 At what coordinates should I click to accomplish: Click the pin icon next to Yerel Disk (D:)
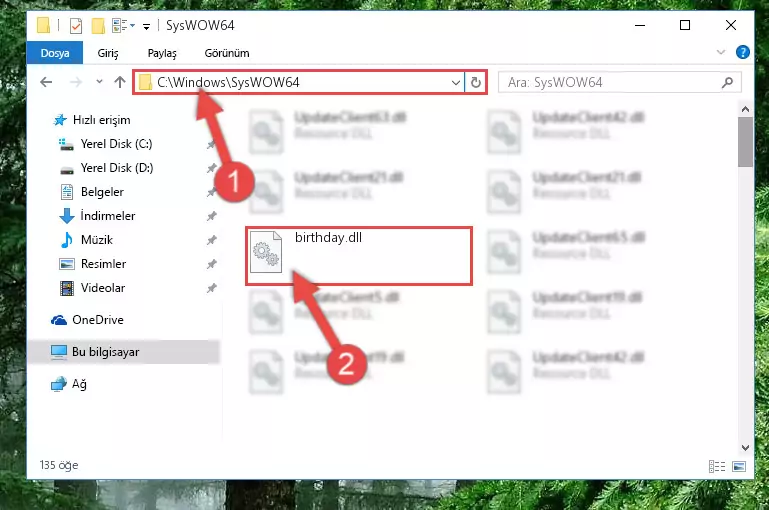(x=211, y=168)
